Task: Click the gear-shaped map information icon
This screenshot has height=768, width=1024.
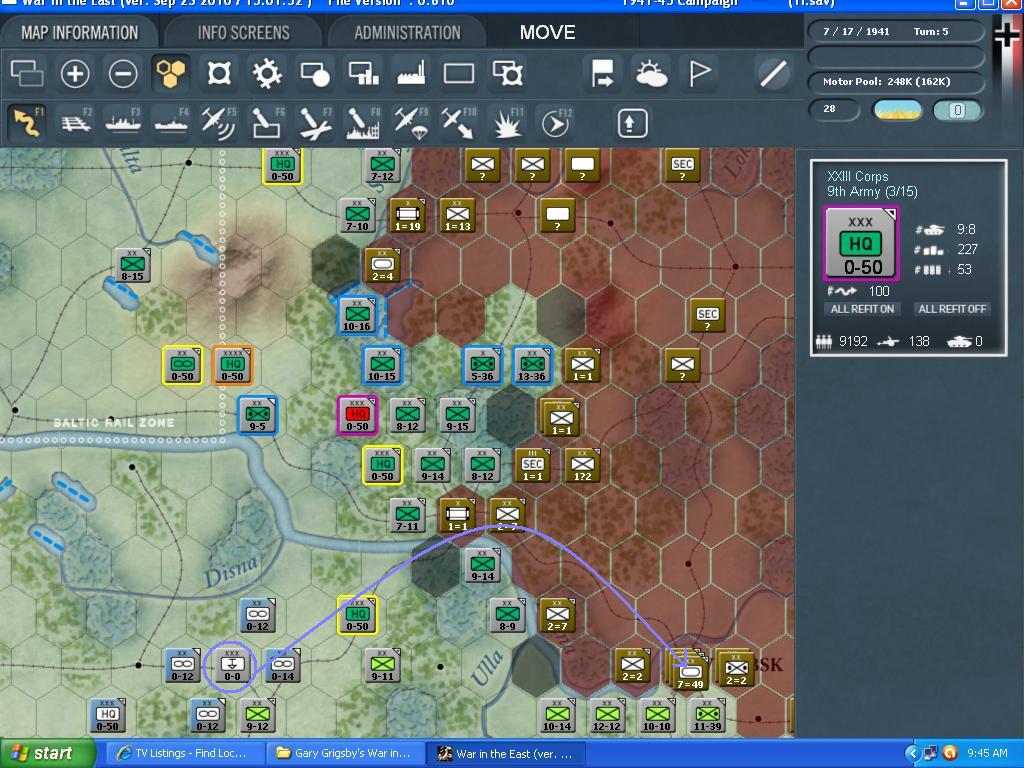Action: click(x=267, y=73)
